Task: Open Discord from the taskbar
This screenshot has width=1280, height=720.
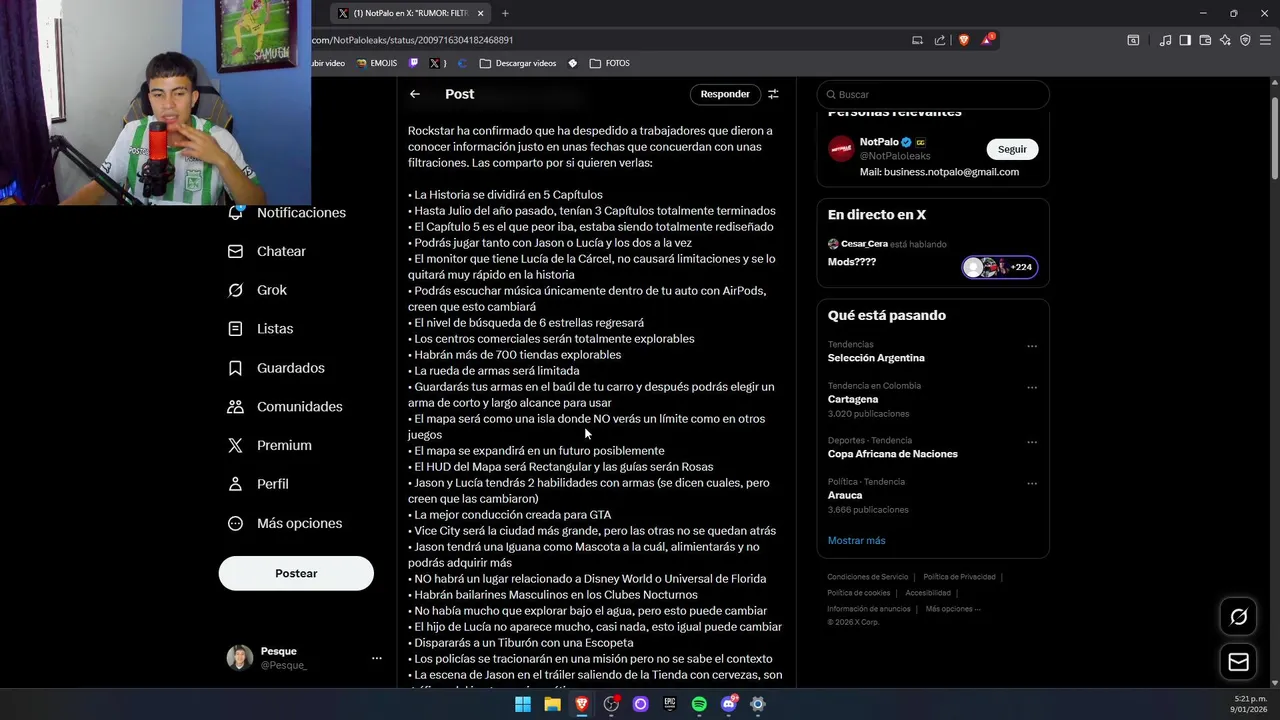Action: 729,704
